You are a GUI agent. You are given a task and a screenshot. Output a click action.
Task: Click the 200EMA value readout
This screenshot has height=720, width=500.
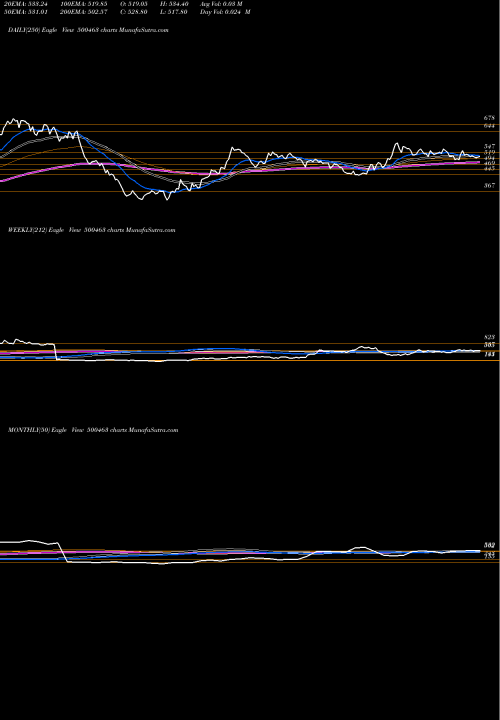click(x=84, y=12)
